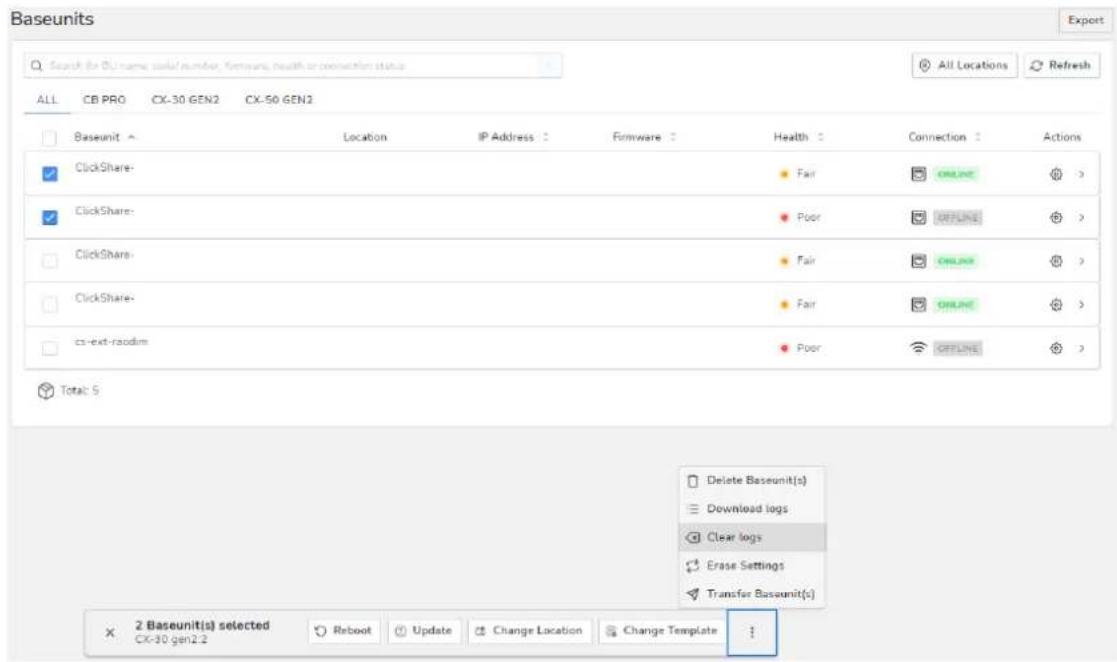Screen dimensions: 1117x662
Task: Click the wifi connection icon in last row
Action: 918,348
